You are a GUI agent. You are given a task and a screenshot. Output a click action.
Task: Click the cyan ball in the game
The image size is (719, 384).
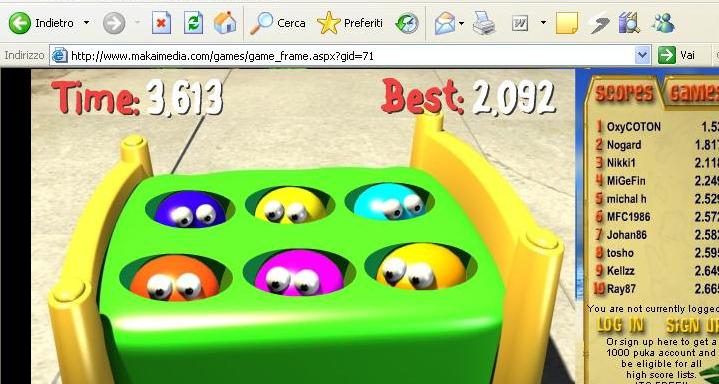[x=389, y=202]
